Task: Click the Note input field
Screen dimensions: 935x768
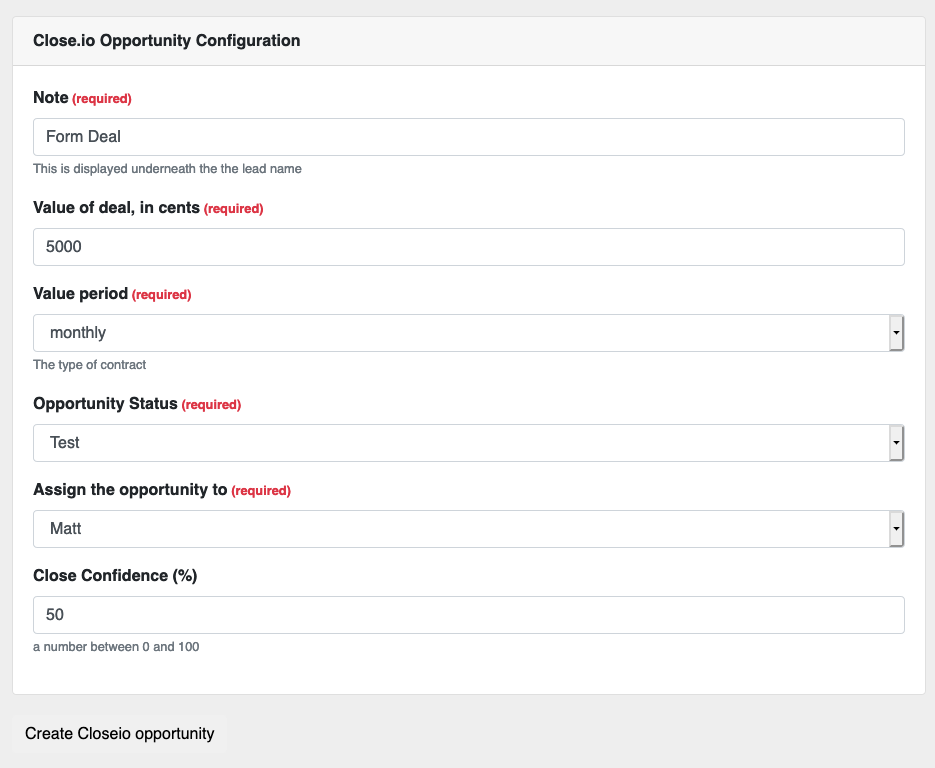Action: coord(469,137)
